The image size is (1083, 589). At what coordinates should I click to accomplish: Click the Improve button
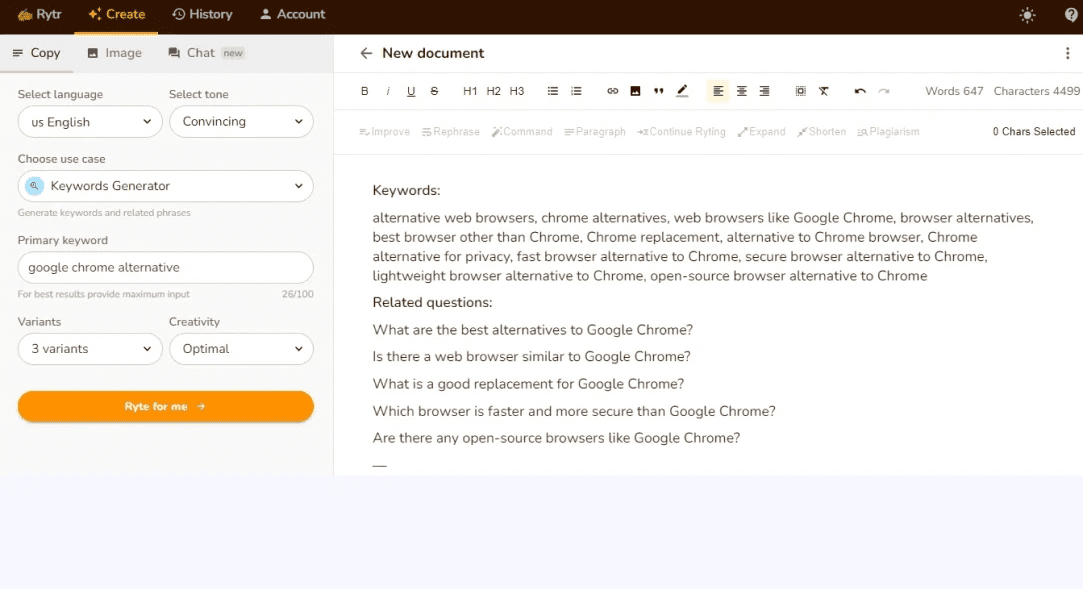[x=385, y=132]
